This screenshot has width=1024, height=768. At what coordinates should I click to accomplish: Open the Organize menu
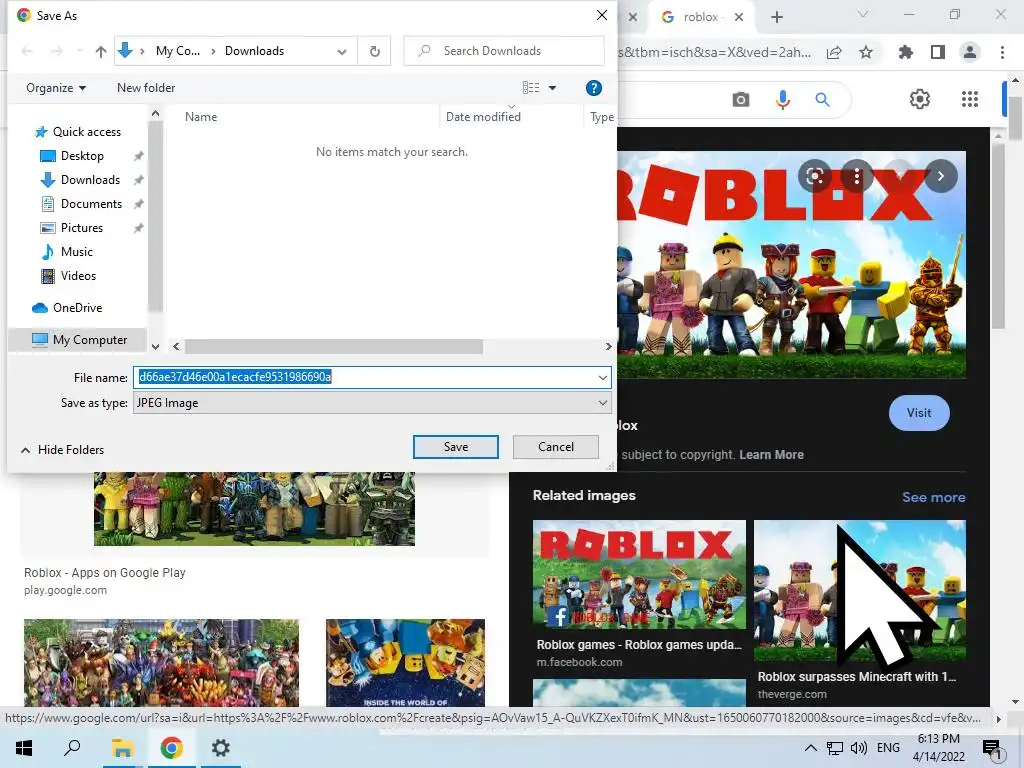(56, 88)
